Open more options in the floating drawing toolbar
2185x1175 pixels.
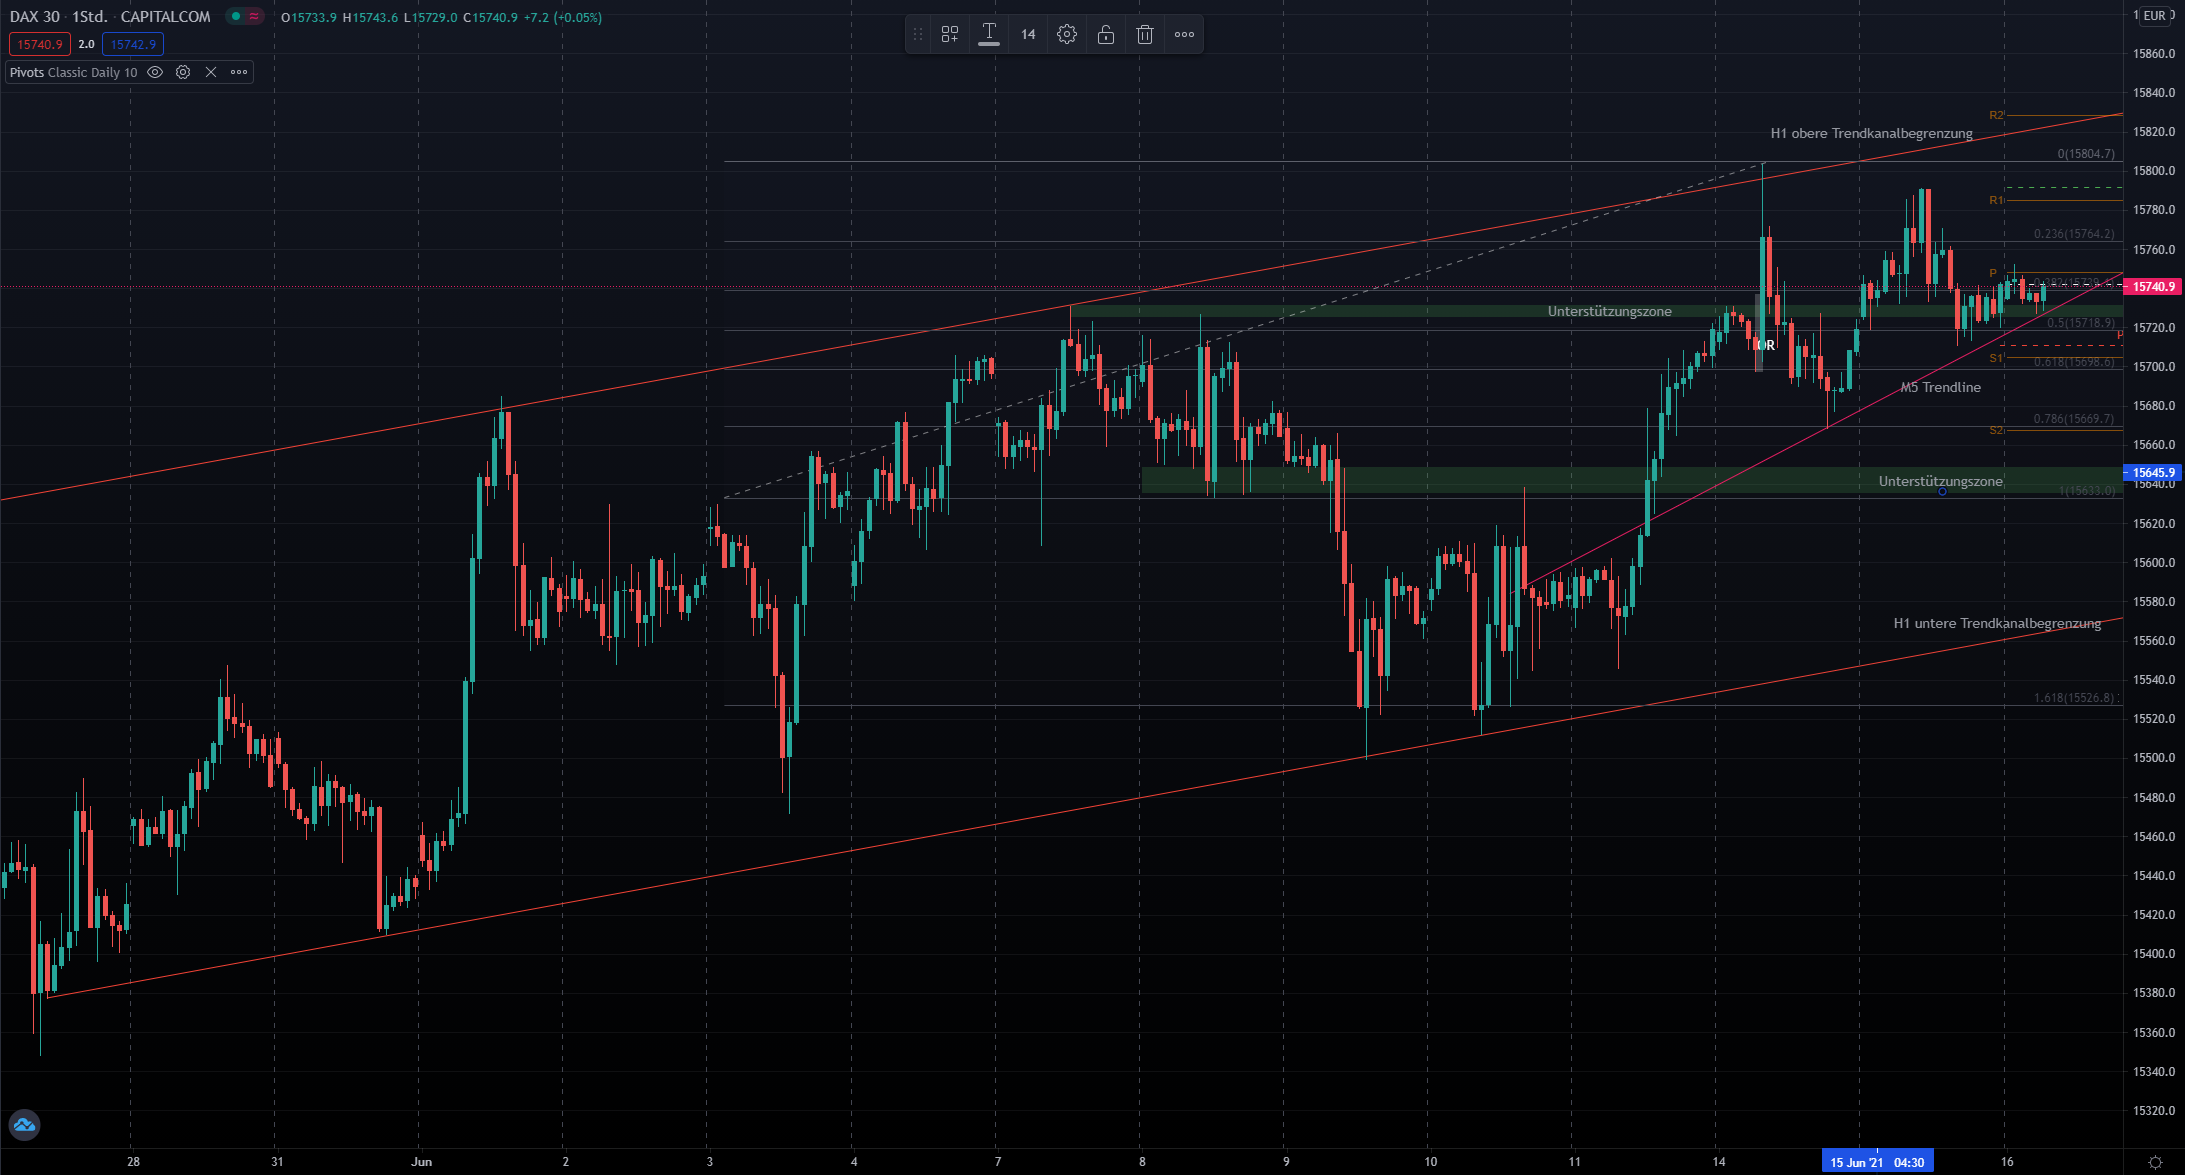tap(1184, 34)
